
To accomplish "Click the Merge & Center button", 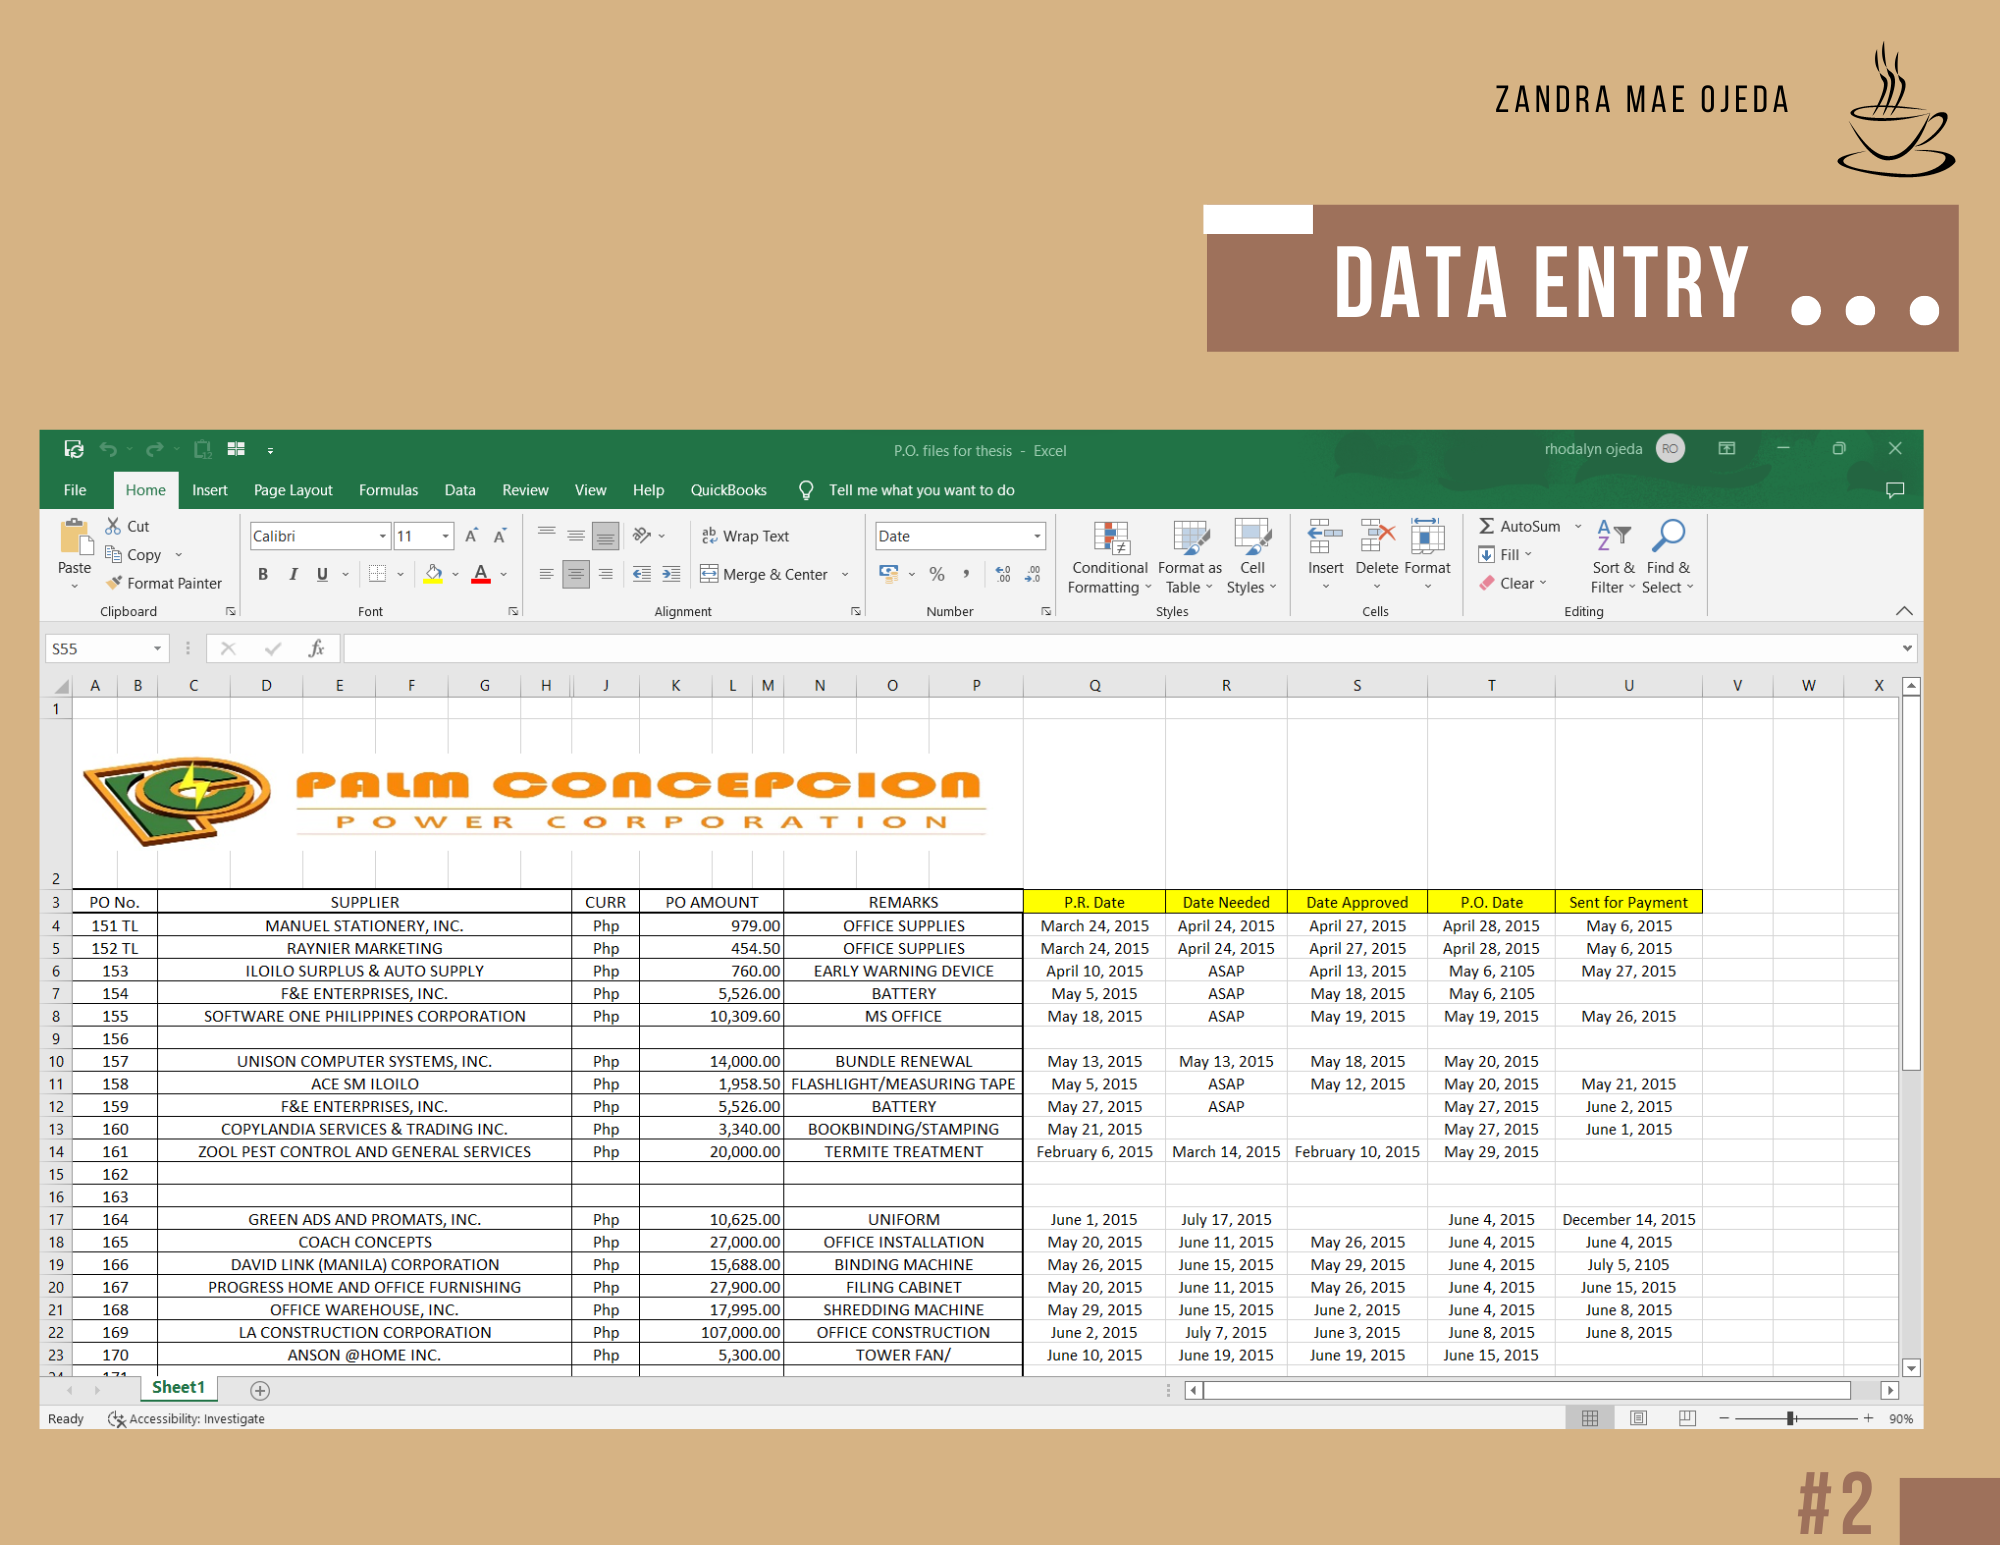I will click(765, 574).
